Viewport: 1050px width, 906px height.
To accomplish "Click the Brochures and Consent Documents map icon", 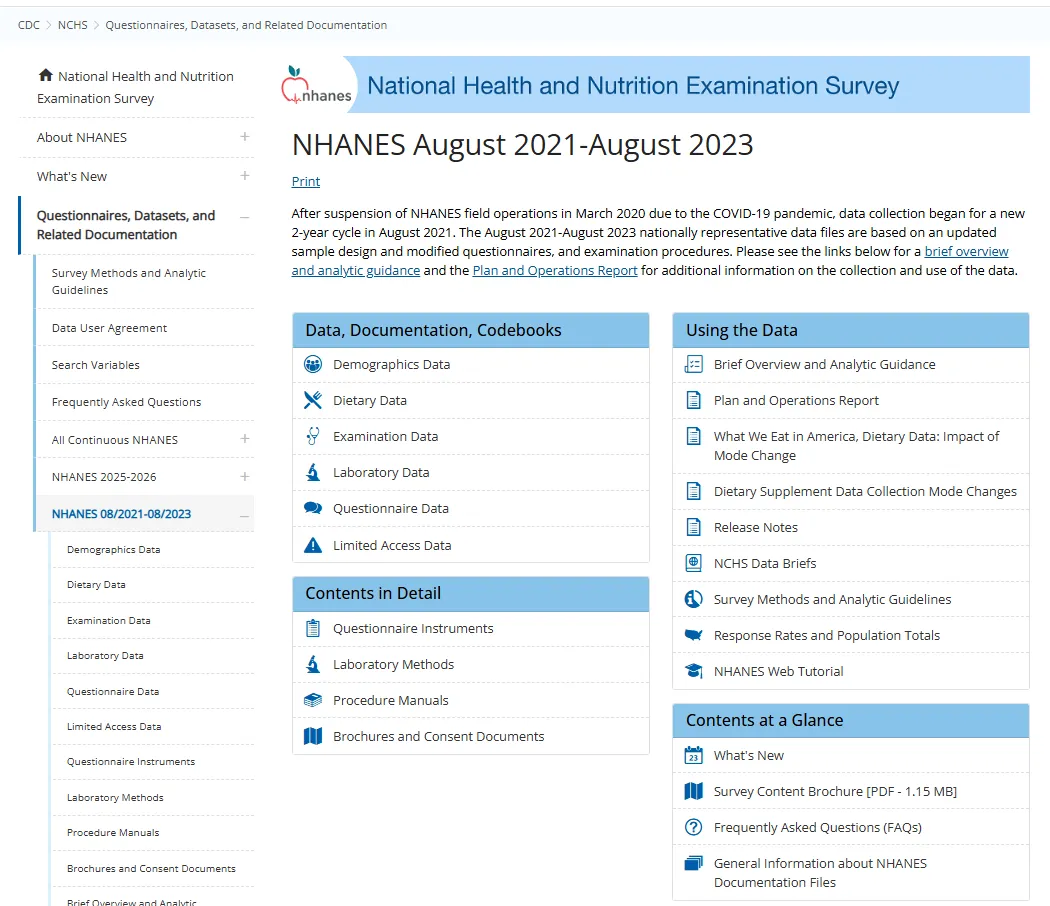I will (x=313, y=736).
